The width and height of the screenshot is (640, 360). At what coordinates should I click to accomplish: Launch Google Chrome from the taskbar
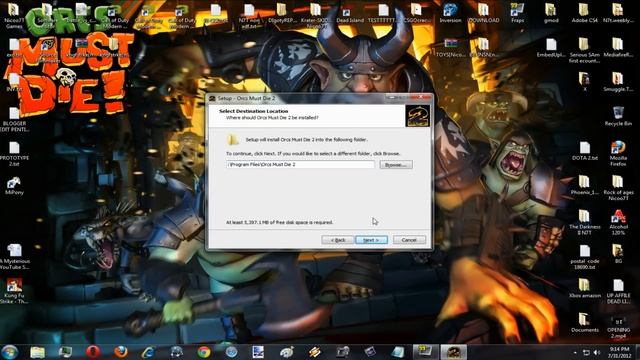click(204, 352)
